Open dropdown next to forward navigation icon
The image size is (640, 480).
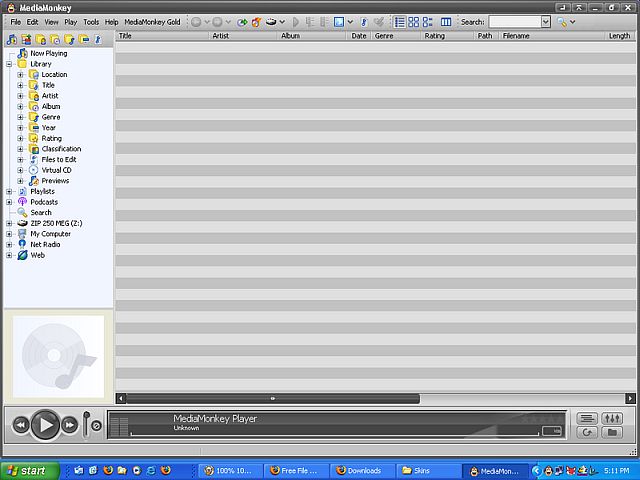pos(228,22)
